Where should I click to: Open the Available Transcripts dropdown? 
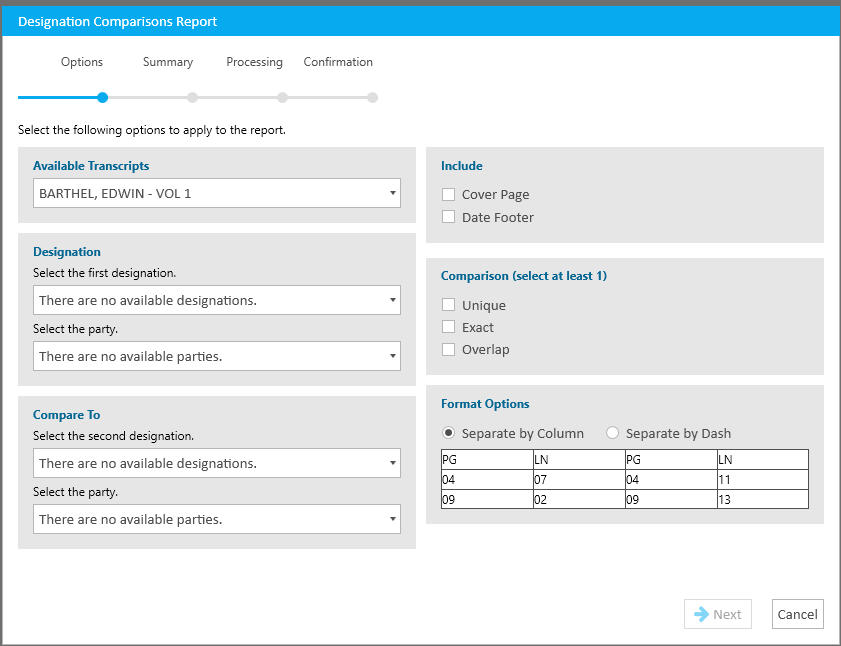click(x=217, y=193)
